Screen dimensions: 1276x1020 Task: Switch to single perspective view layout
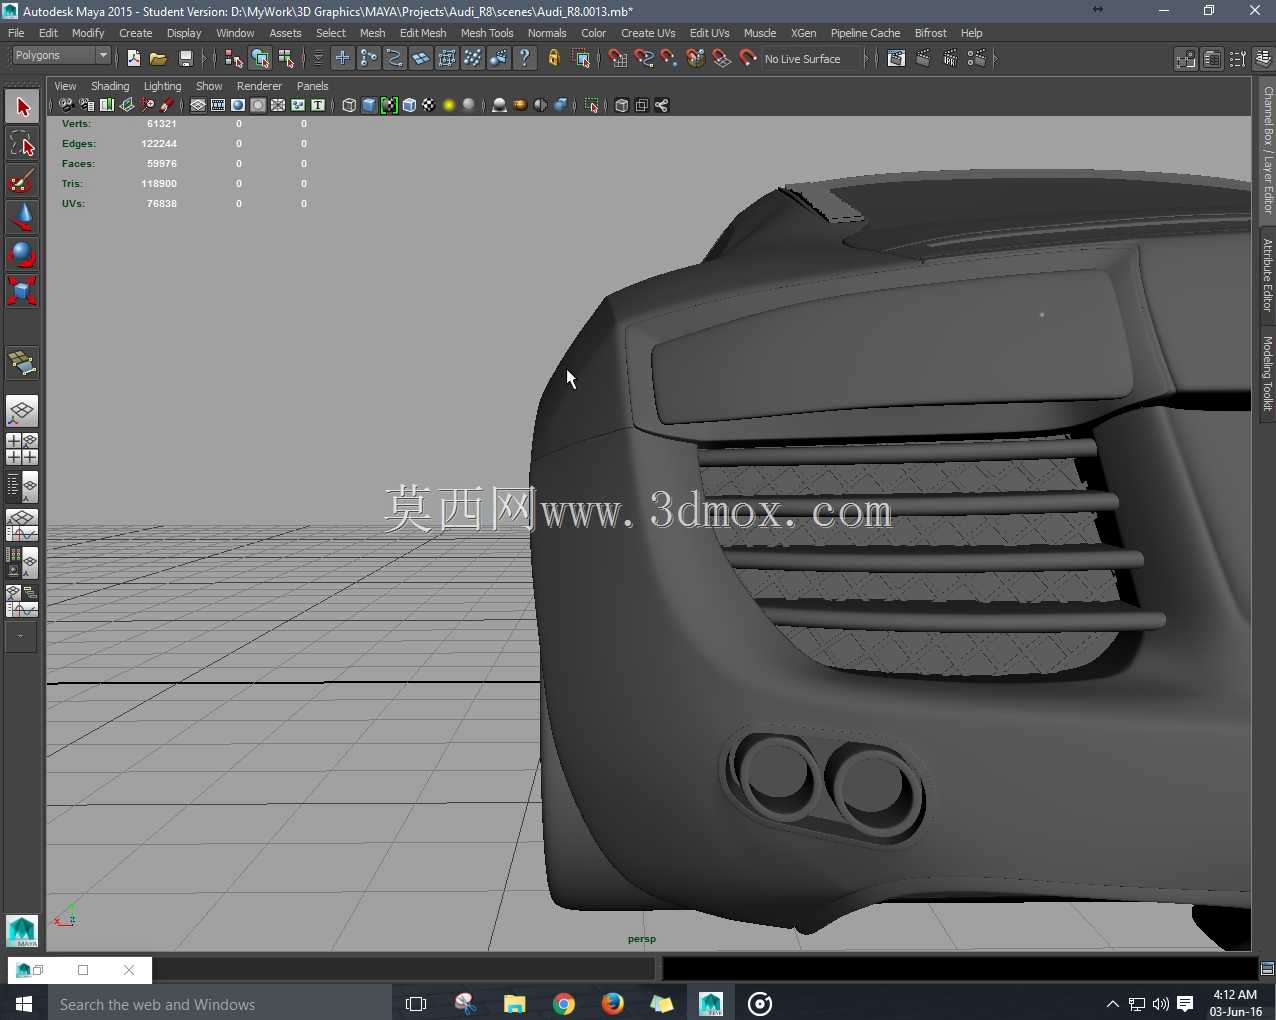point(22,411)
